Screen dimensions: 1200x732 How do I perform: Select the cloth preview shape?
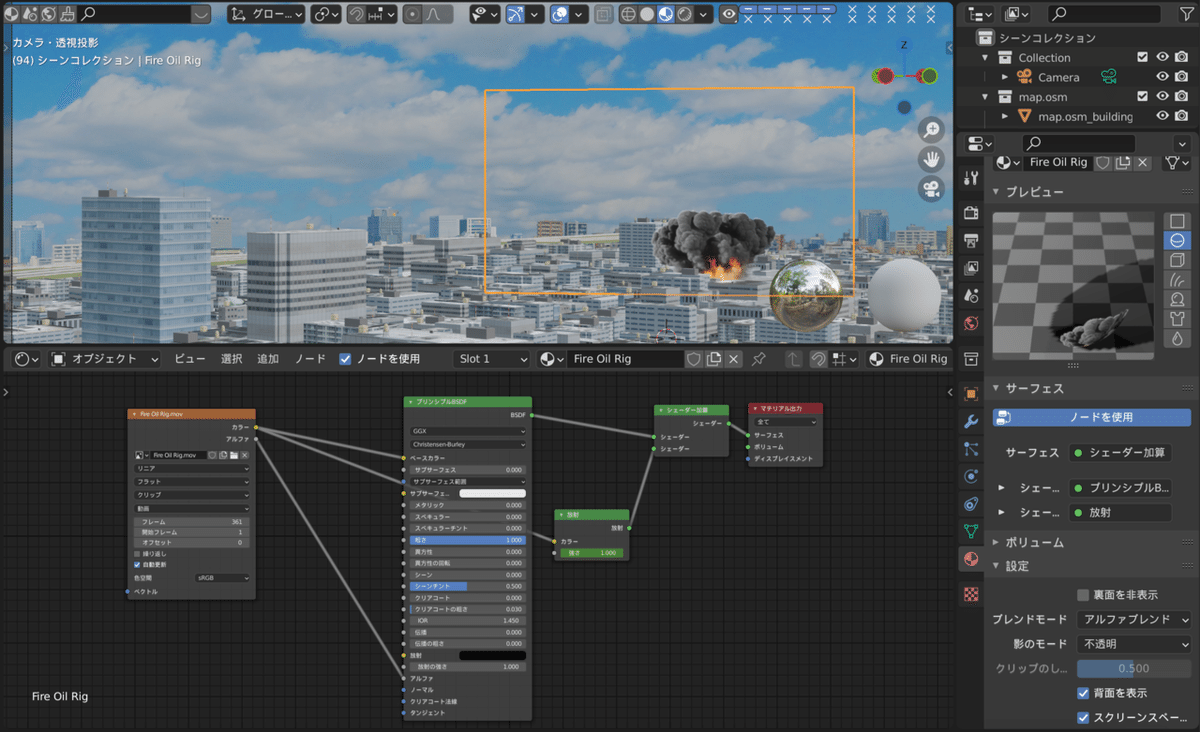point(1177,319)
